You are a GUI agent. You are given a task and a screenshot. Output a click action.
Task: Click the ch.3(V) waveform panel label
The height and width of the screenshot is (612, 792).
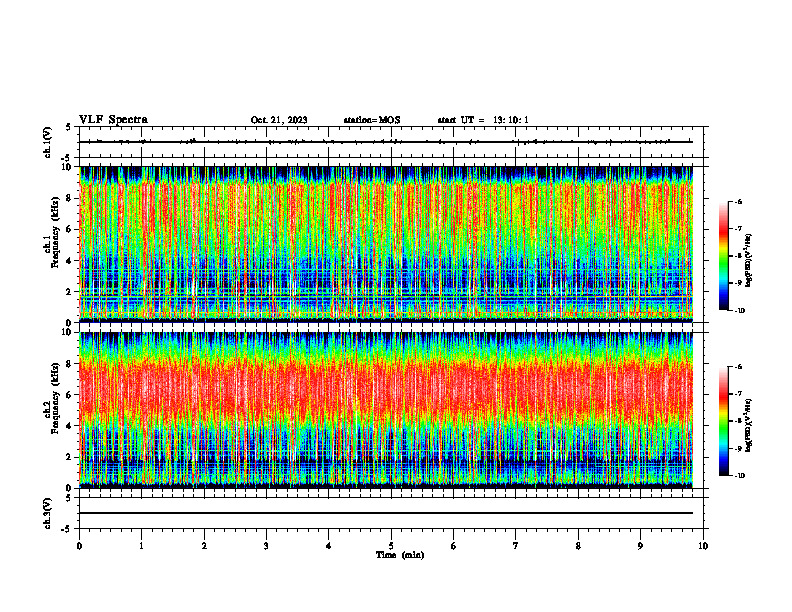click(x=48, y=513)
